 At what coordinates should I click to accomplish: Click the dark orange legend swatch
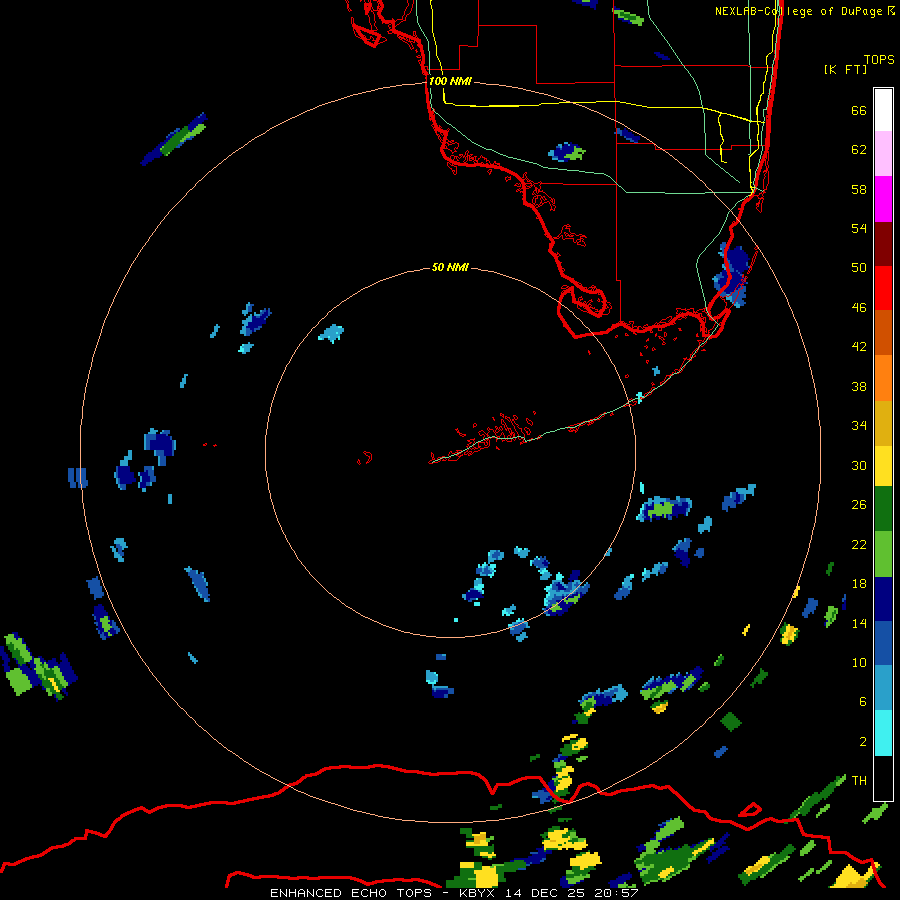click(x=883, y=332)
